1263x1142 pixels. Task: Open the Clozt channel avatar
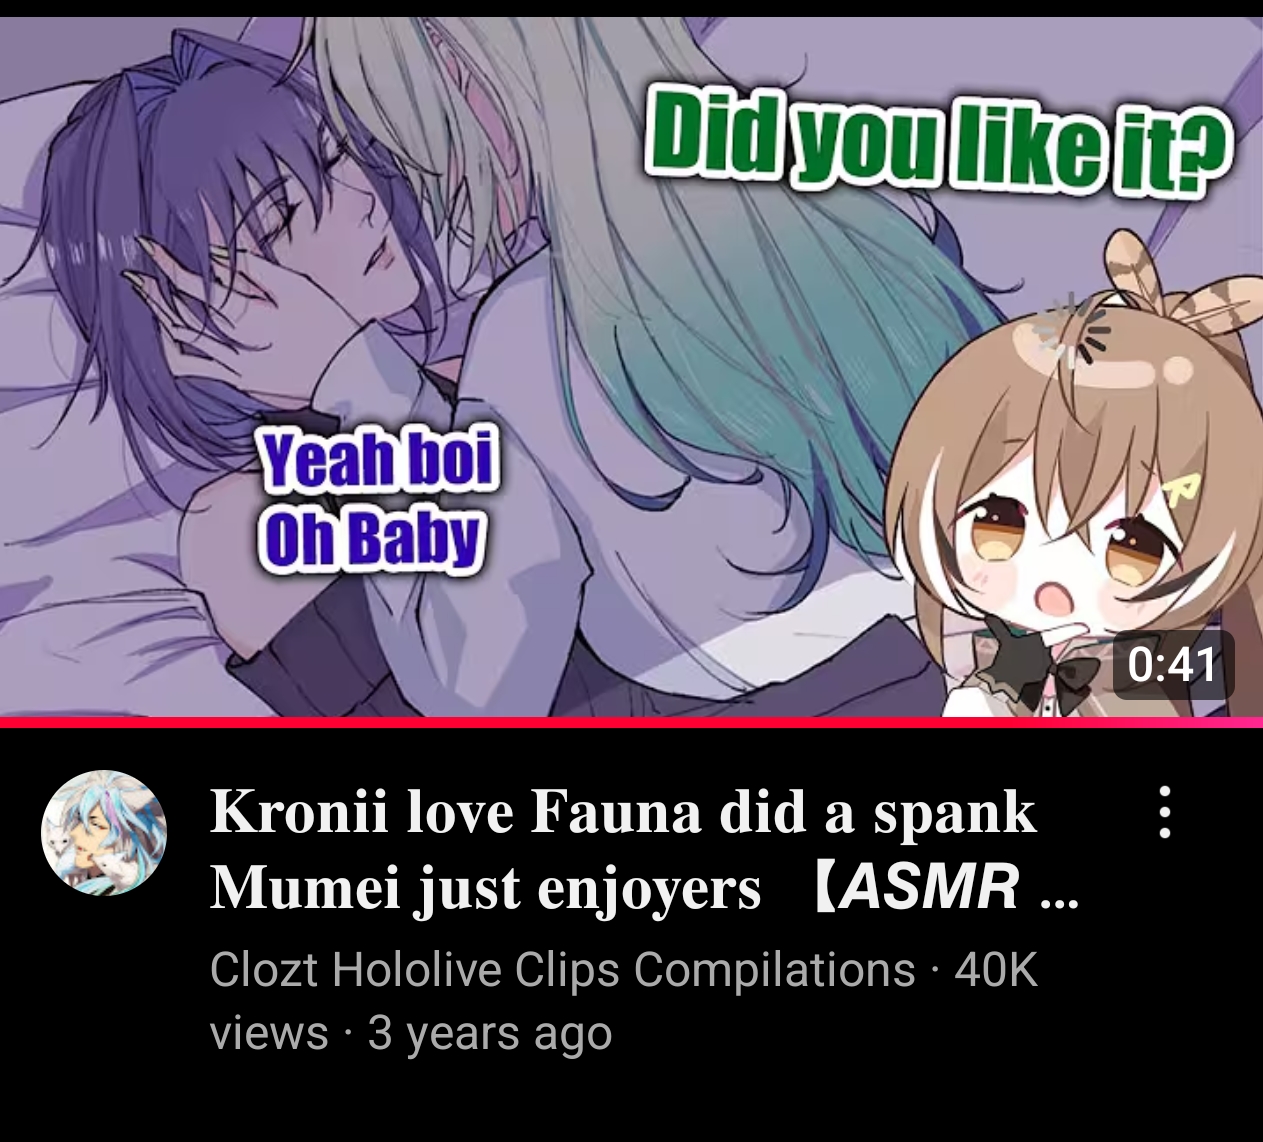(104, 832)
